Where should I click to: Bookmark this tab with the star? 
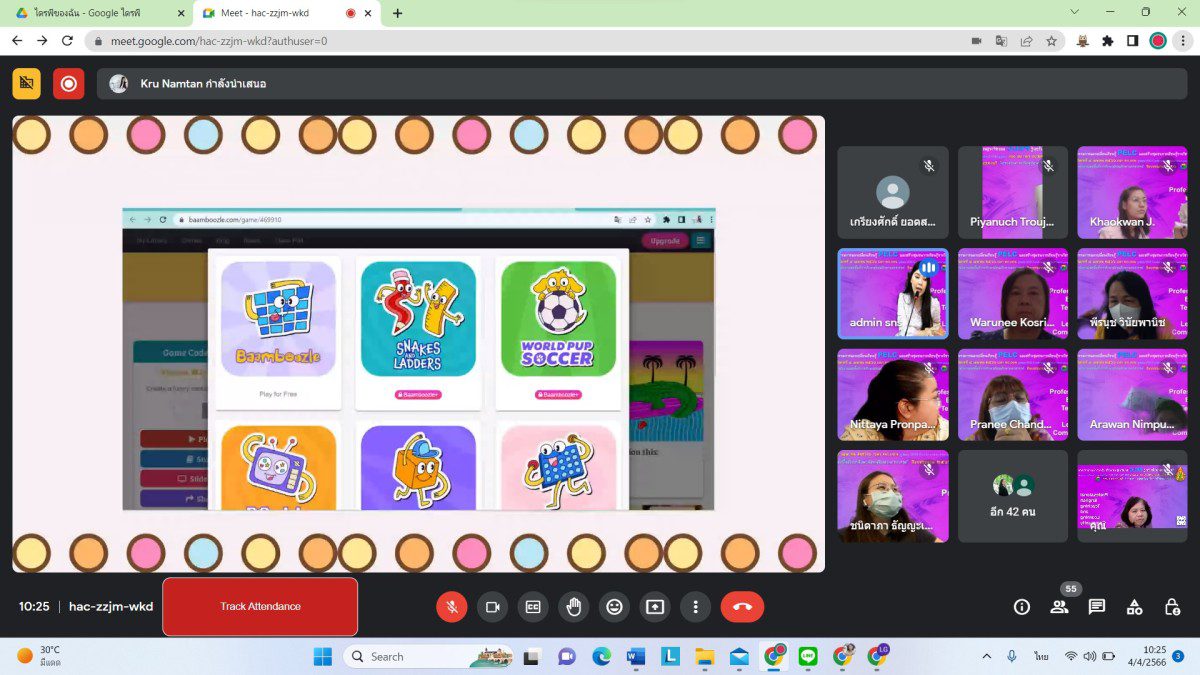(x=1051, y=41)
